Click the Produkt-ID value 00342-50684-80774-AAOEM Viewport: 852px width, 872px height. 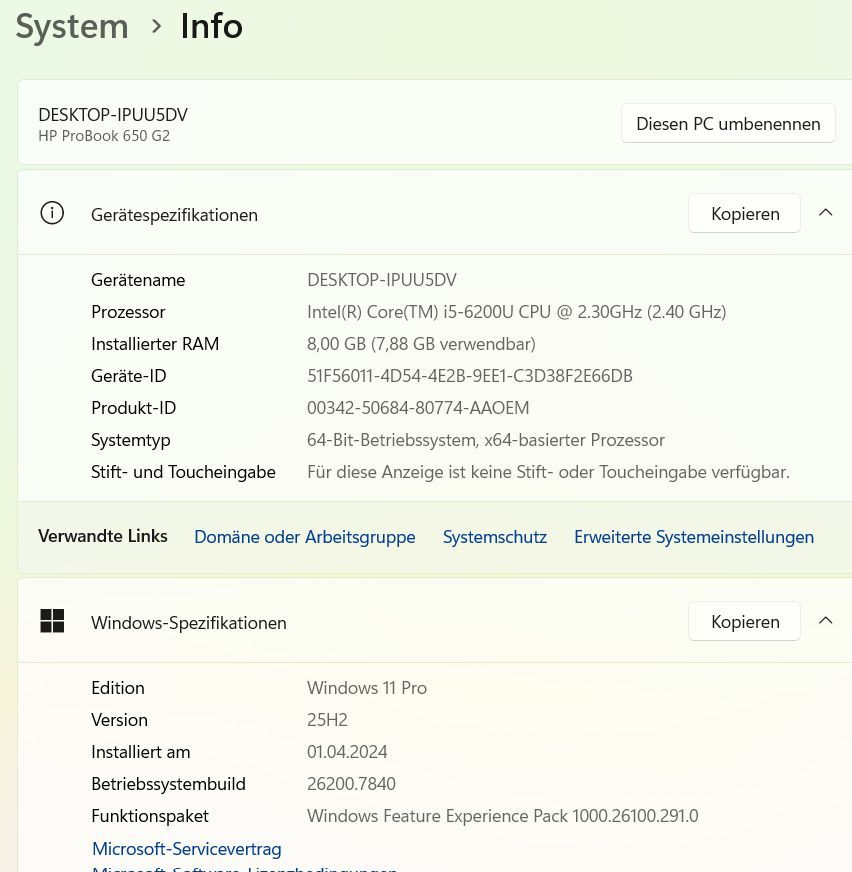click(417, 408)
